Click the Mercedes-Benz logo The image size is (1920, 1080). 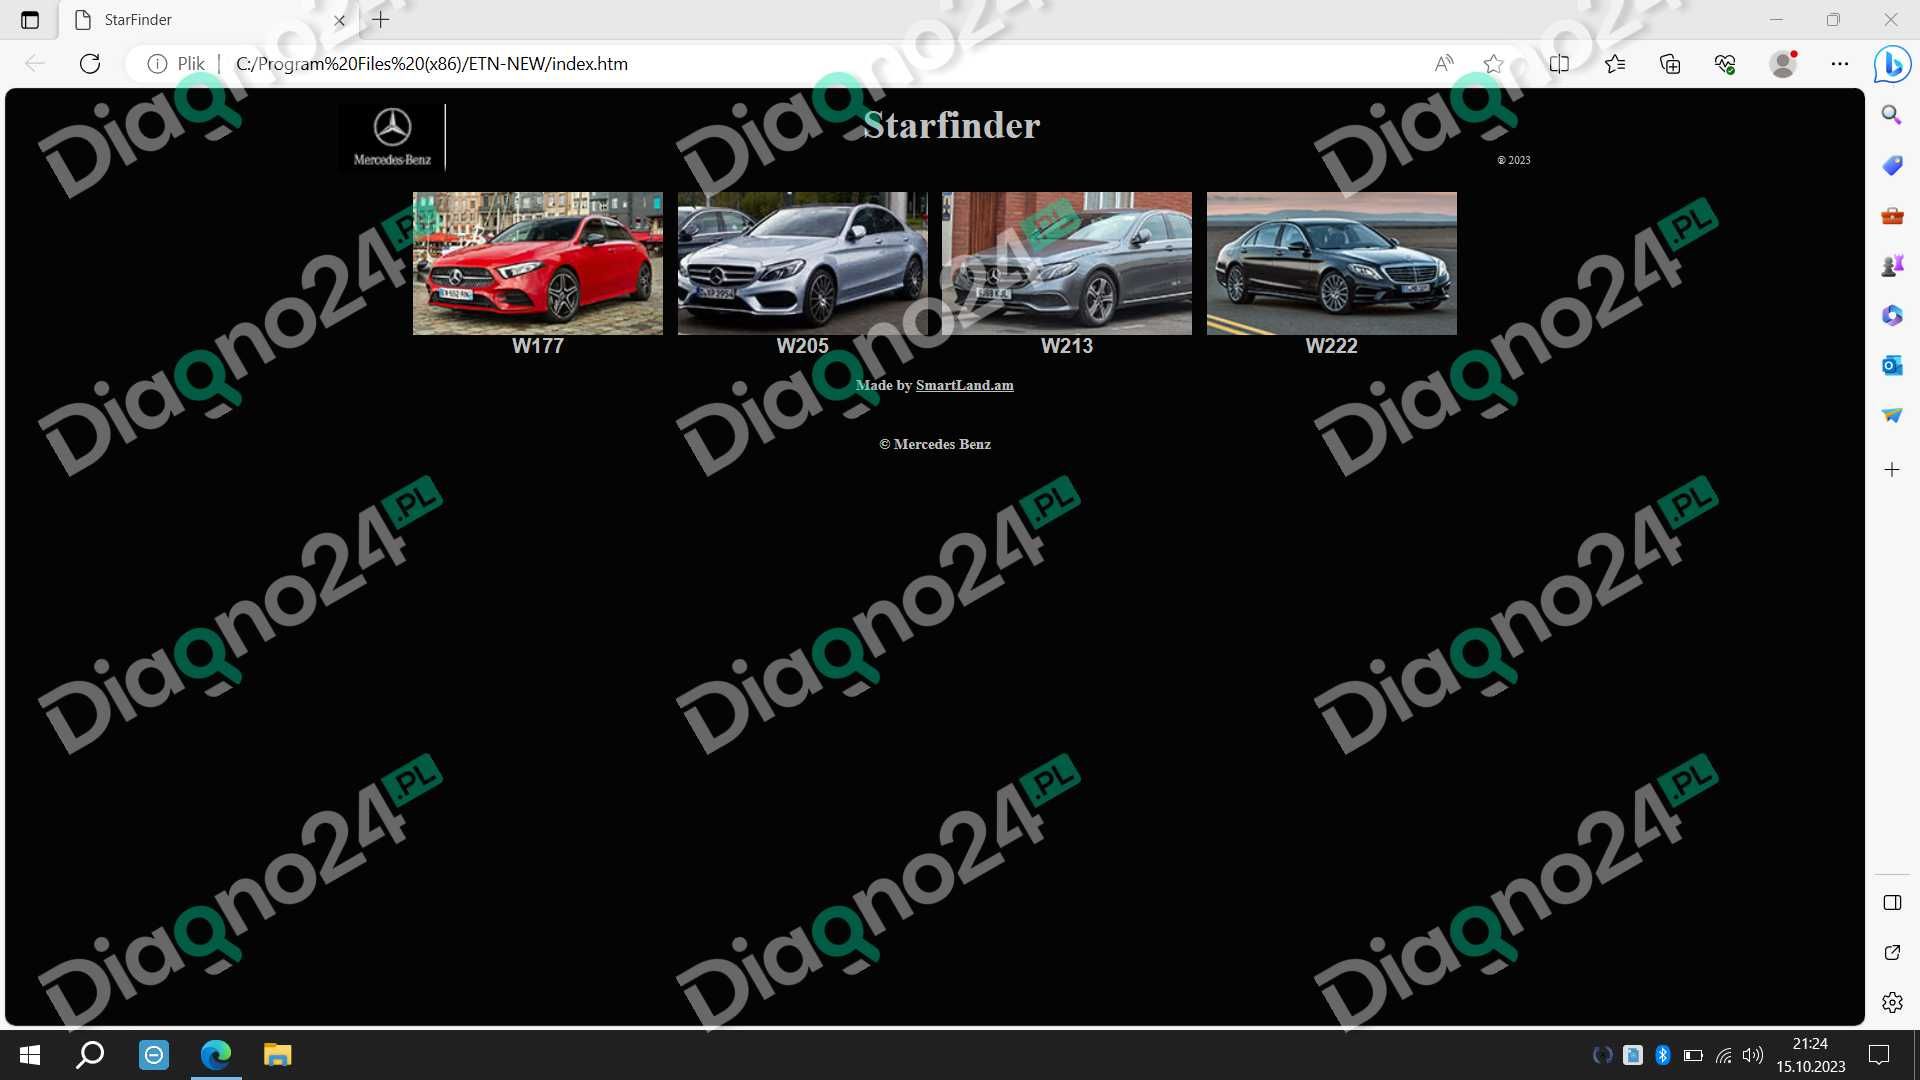coord(392,137)
